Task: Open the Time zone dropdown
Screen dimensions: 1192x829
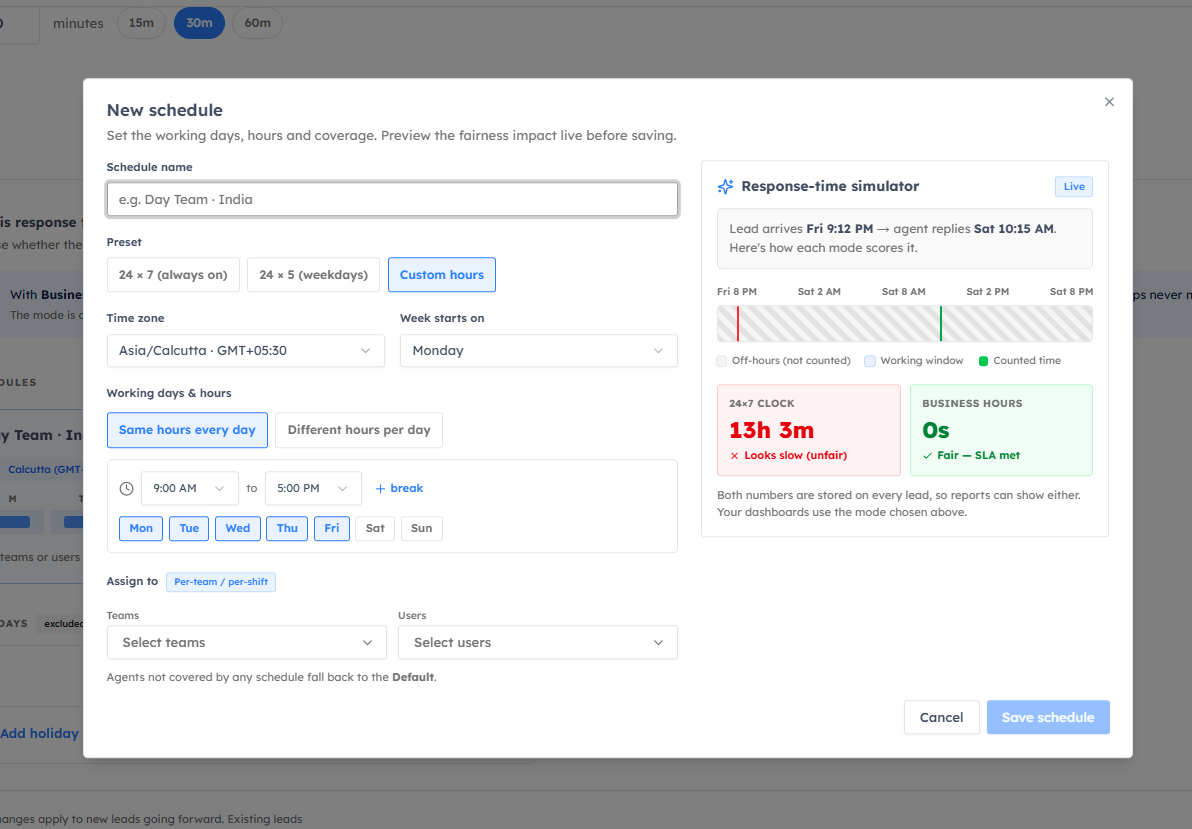Action: coord(246,351)
